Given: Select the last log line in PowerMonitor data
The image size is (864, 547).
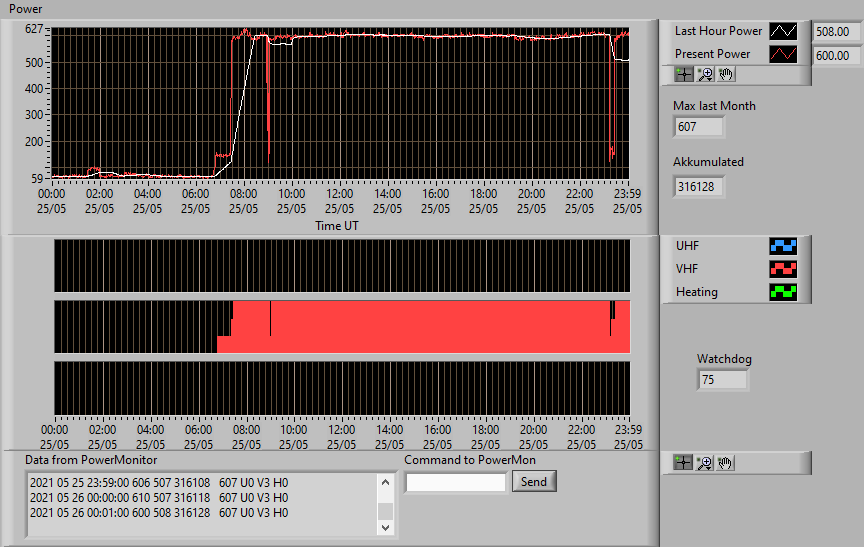Looking at the screenshot, I should [x=159, y=513].
